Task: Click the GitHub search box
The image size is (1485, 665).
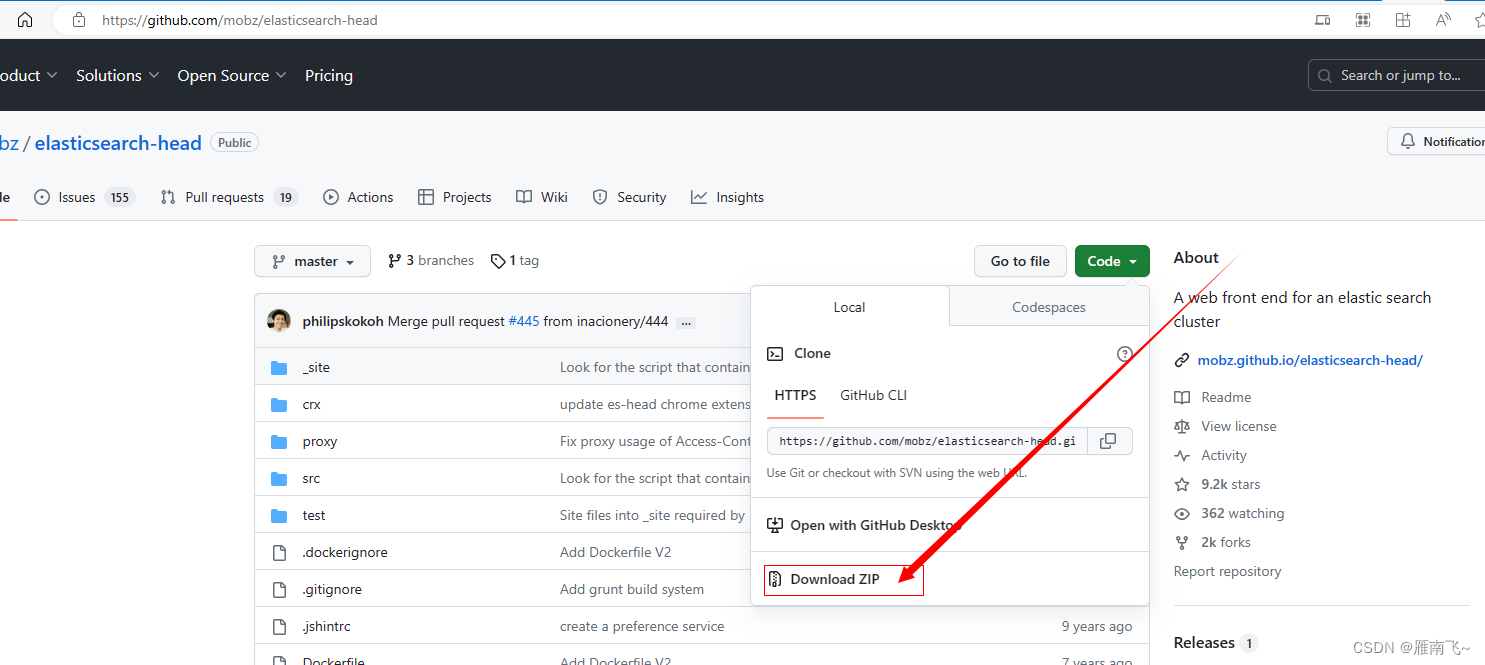Action: pos(1397,75)
